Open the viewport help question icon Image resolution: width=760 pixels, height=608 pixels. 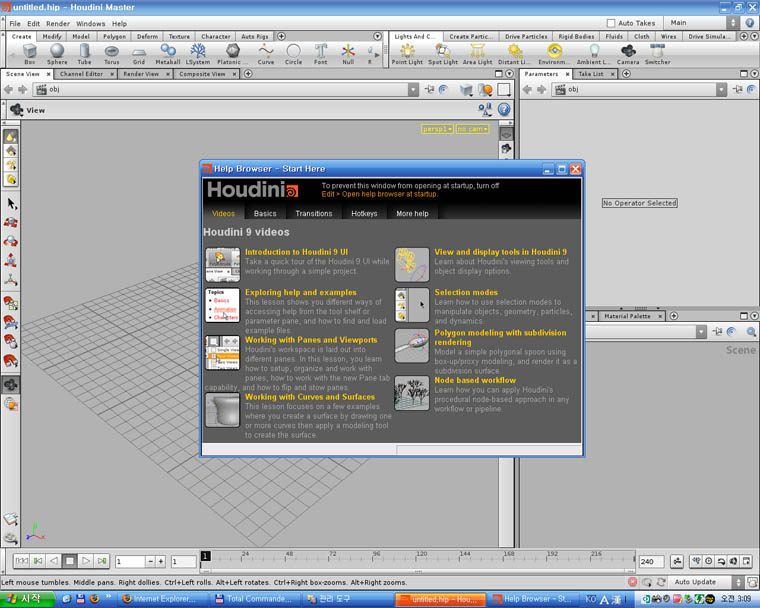point(504,110)
